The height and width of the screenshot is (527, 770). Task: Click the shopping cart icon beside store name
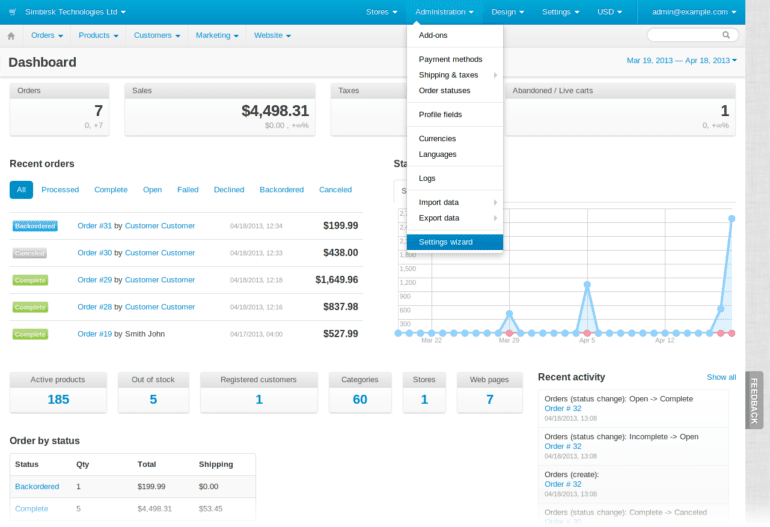13,12
